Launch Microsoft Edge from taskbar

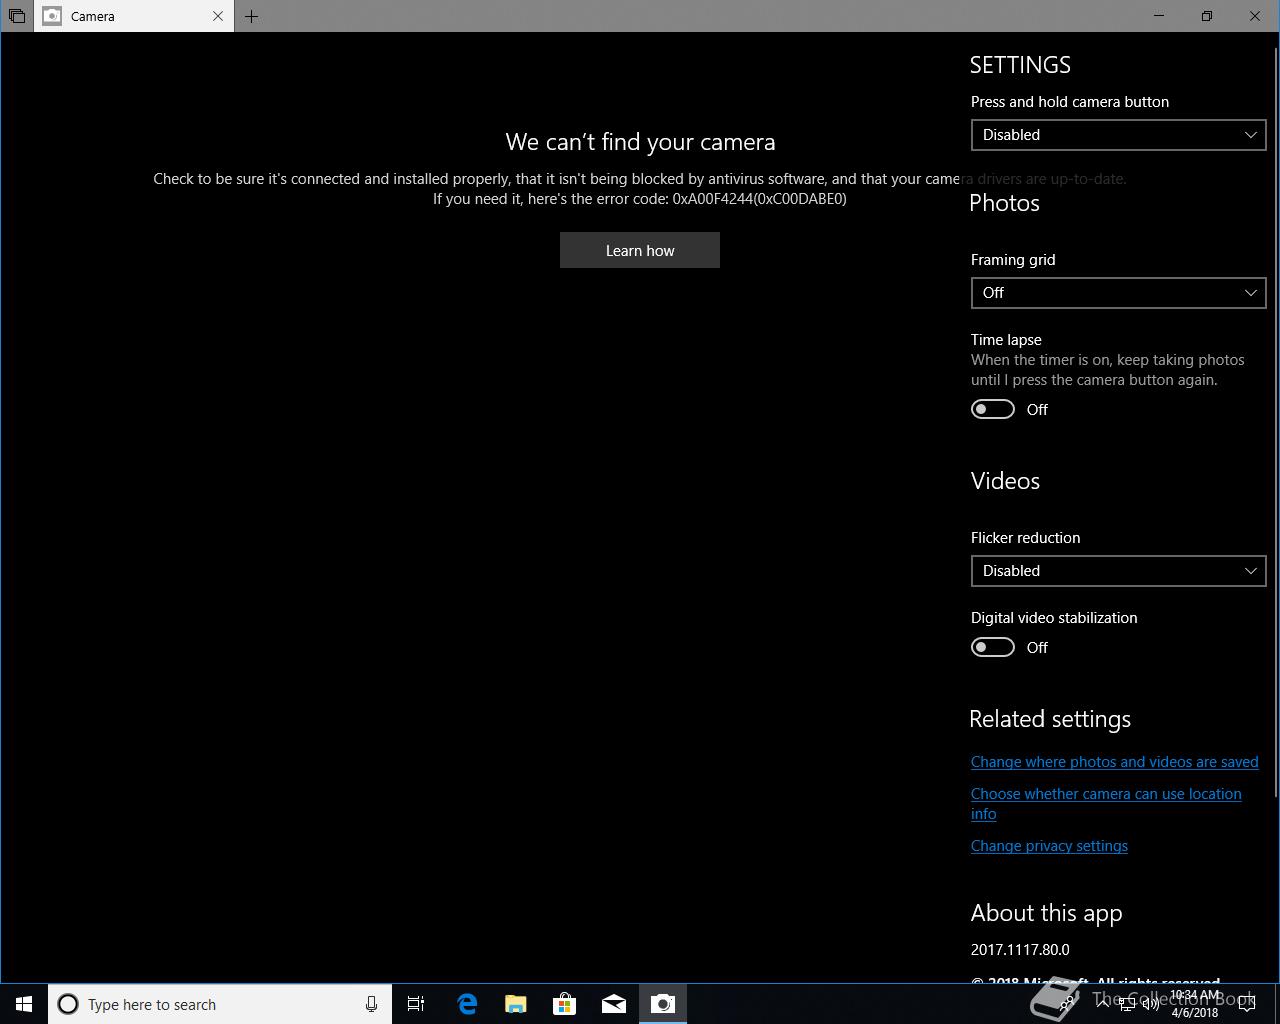point(467,1004)
